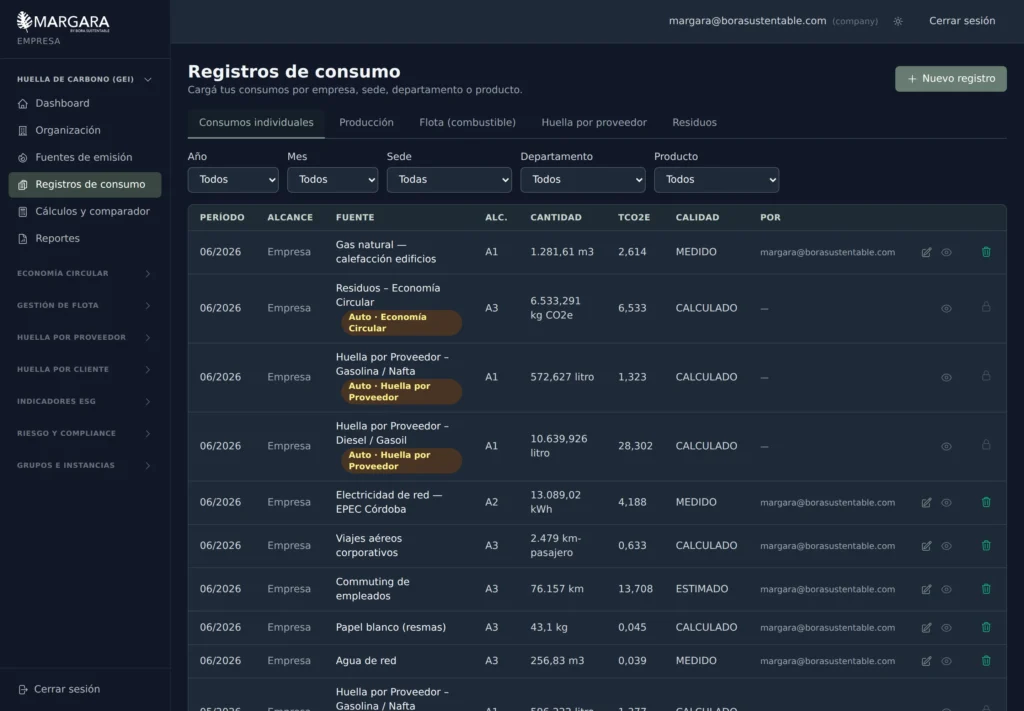Click the Registros de consumo sidebar icon

pos(23,185)
